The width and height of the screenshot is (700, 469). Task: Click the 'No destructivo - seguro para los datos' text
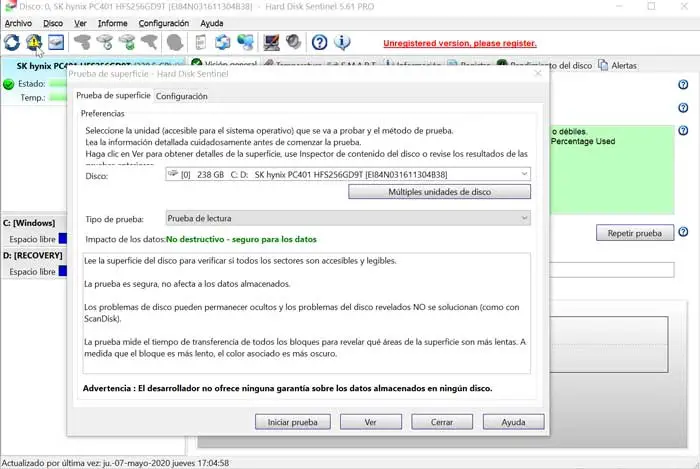coord(241,239)
